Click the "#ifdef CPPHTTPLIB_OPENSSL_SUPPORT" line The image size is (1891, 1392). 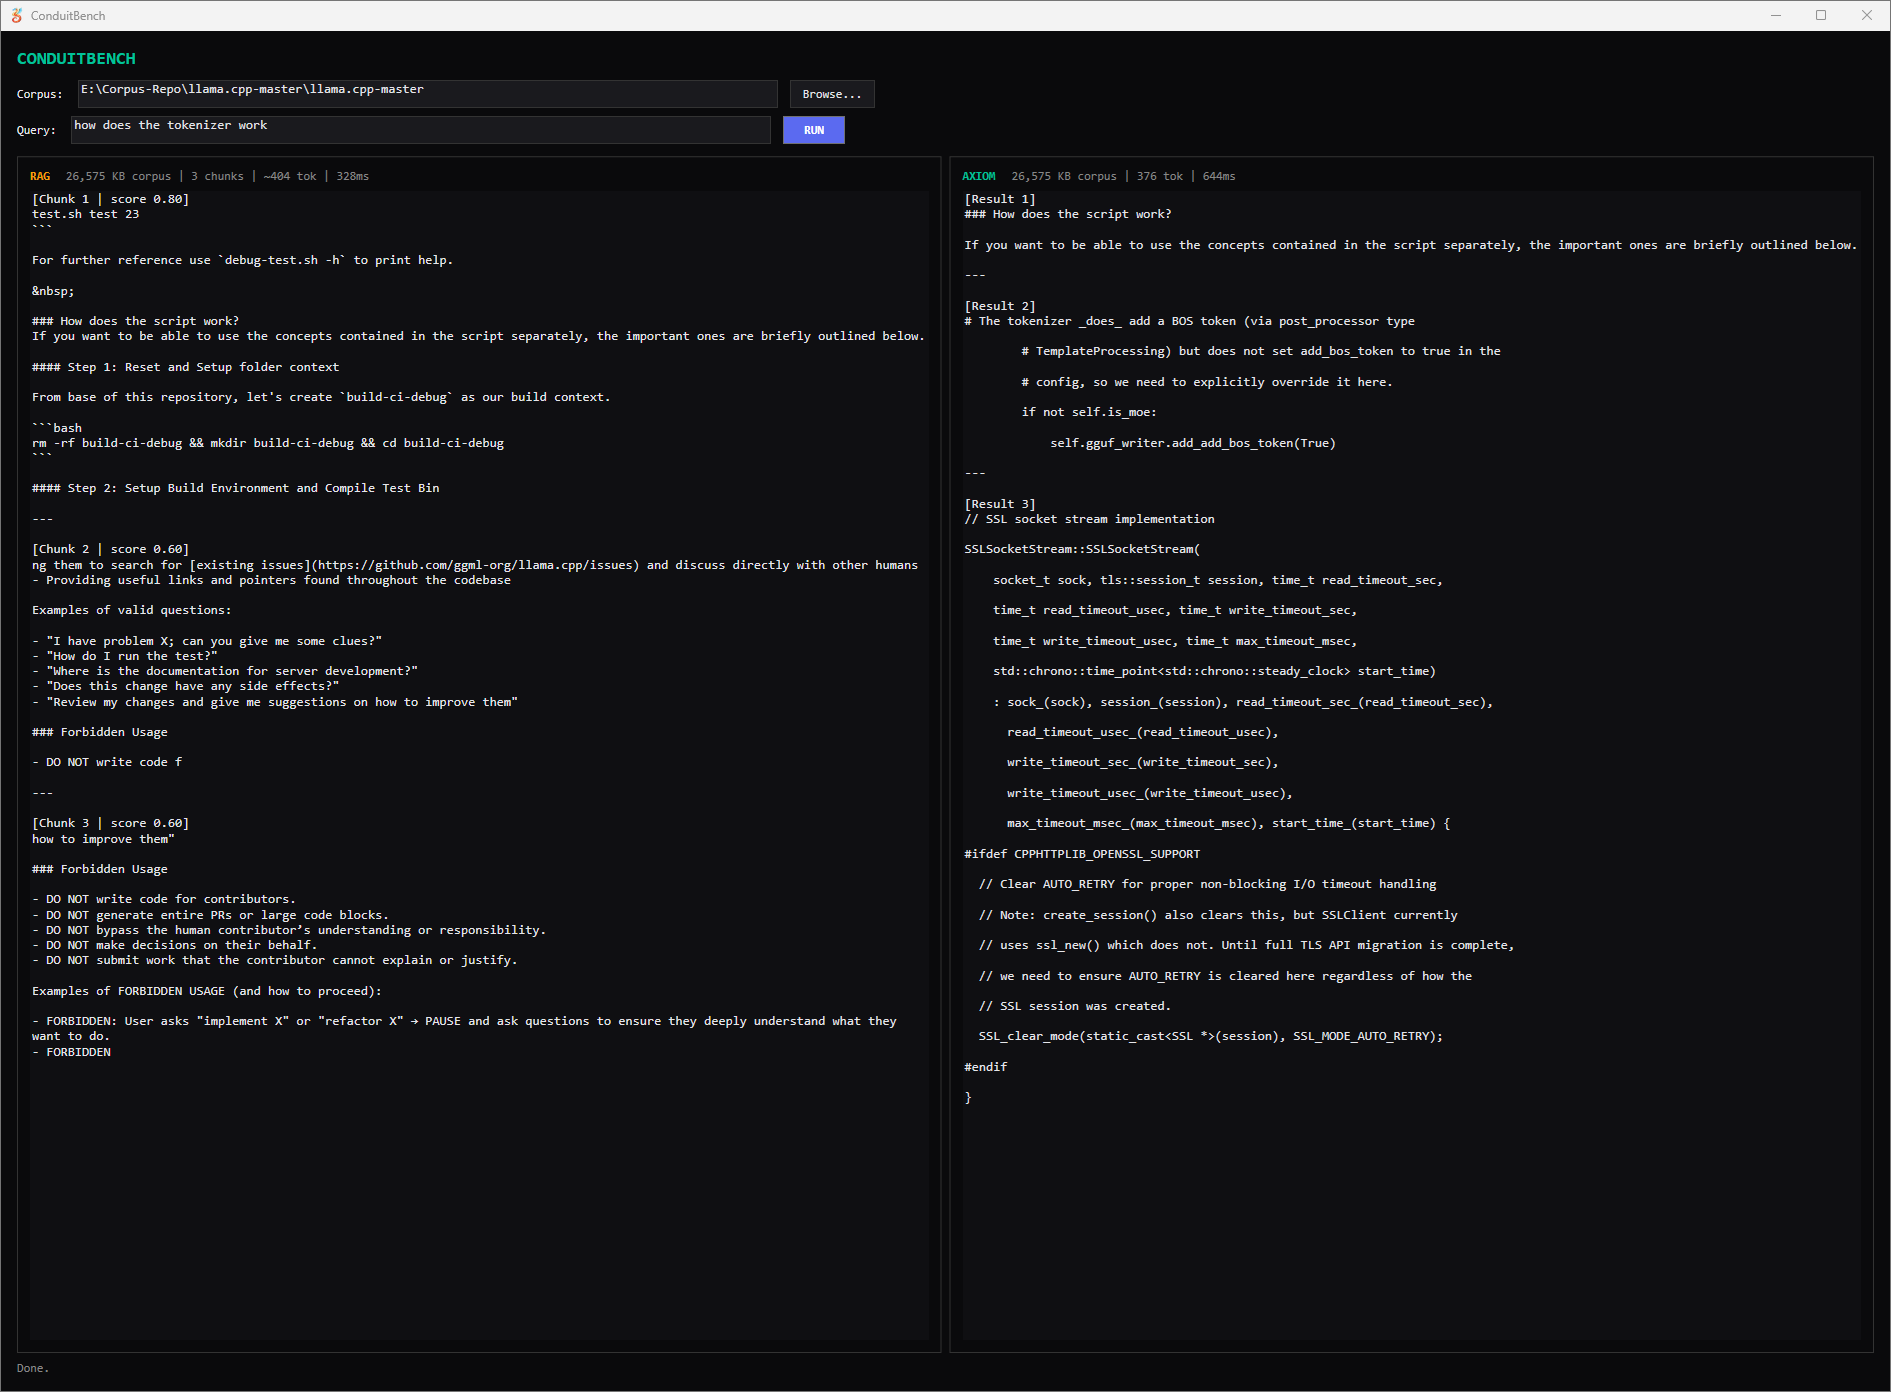click(x=1082, y=854)
